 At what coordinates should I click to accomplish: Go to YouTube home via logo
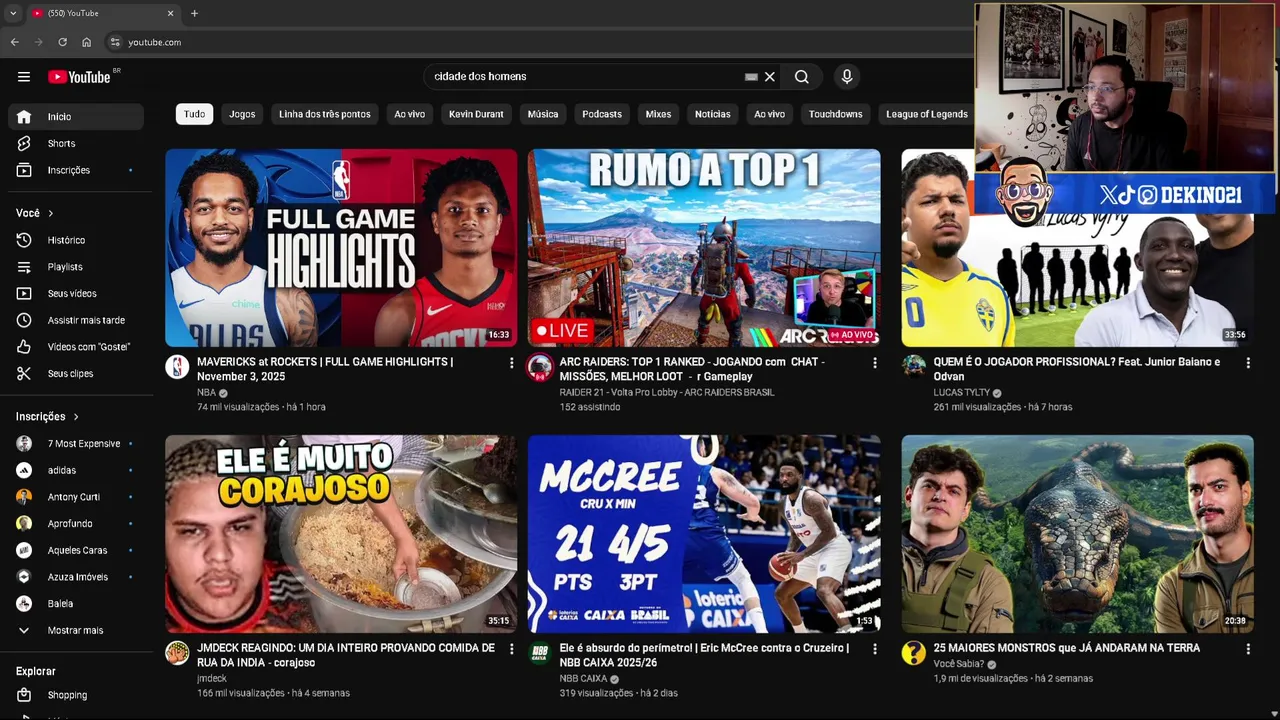point(80,77)
